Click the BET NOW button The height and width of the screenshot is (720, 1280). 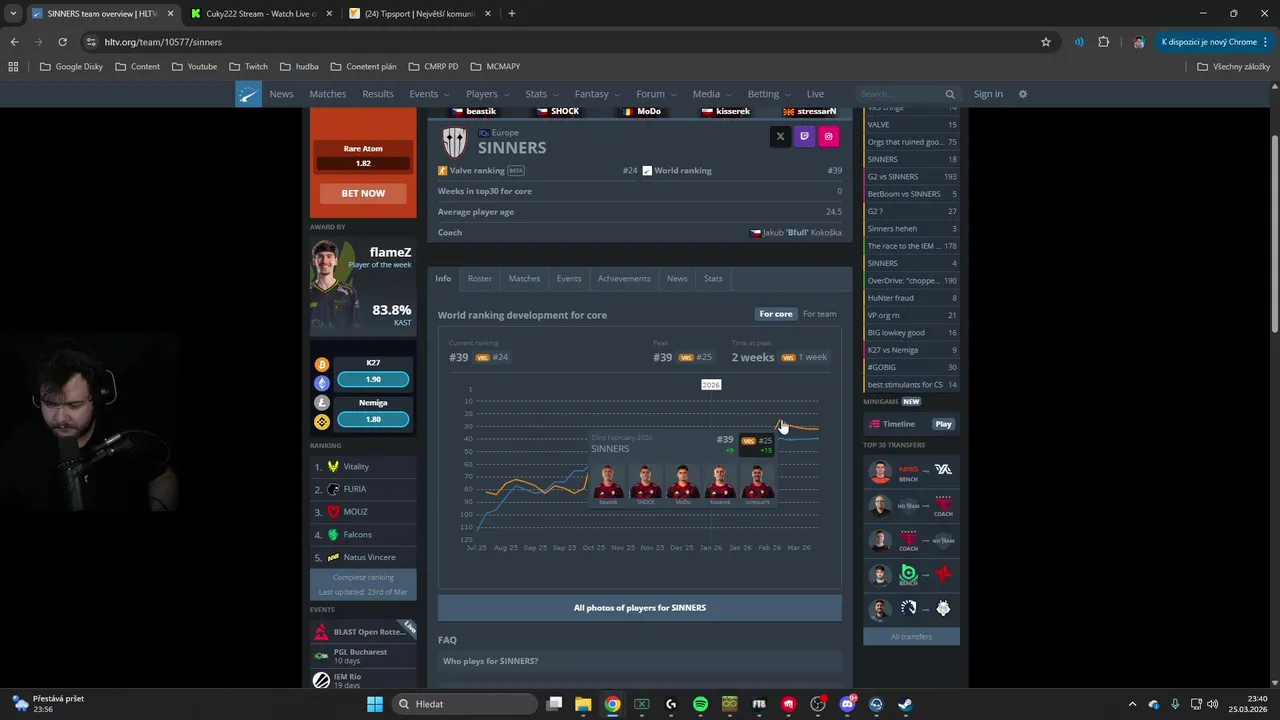tap(363, 193)
